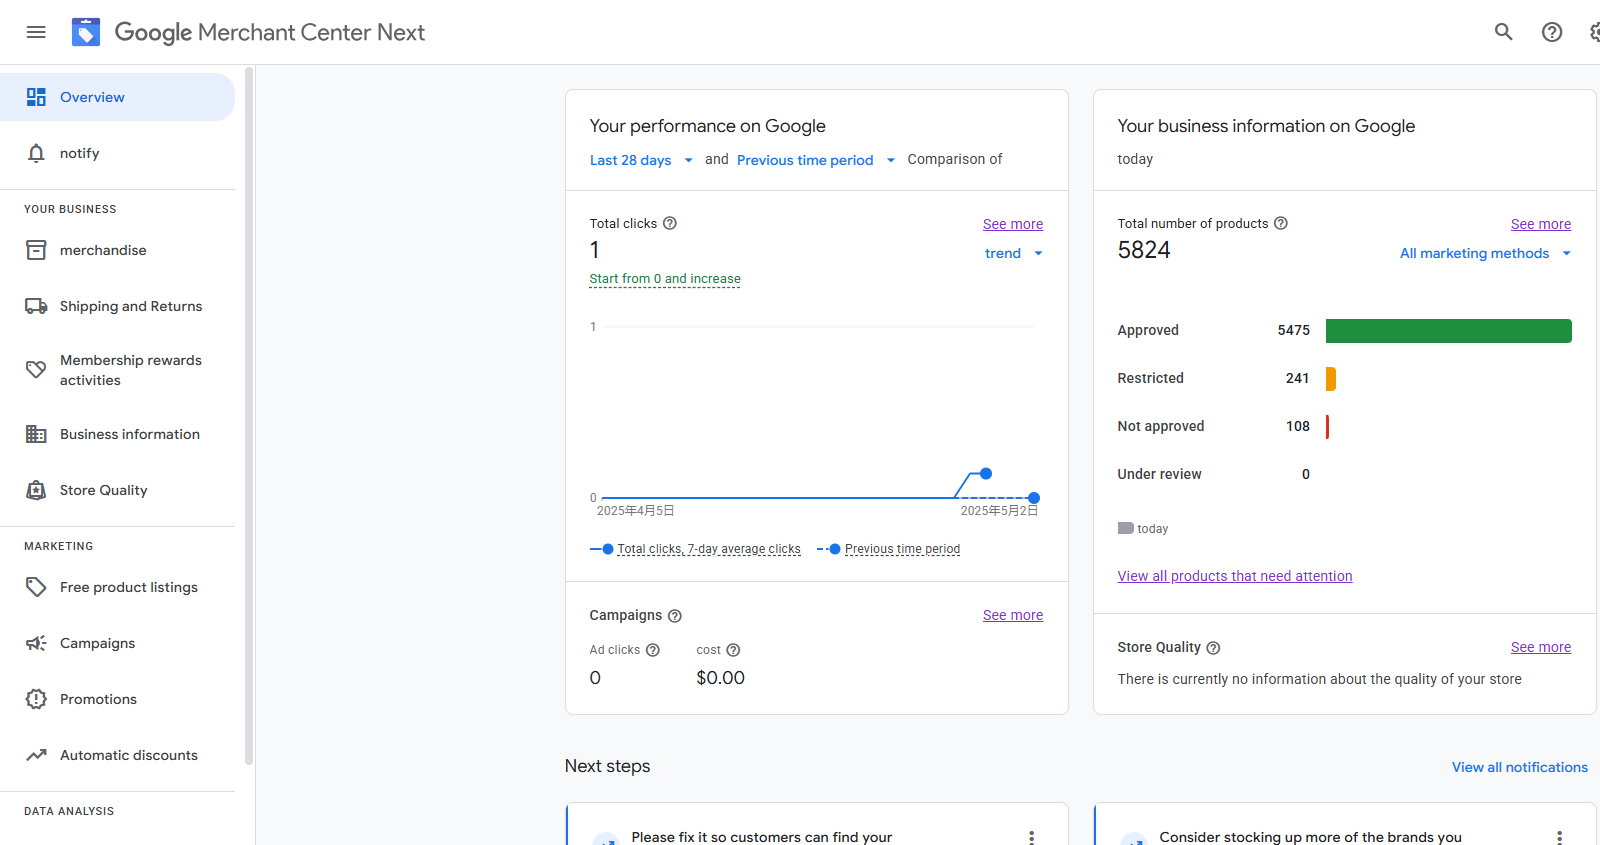Click the peak data point on clicks chart
This screenshot has height=845, width=1600.
click(986, 473)
